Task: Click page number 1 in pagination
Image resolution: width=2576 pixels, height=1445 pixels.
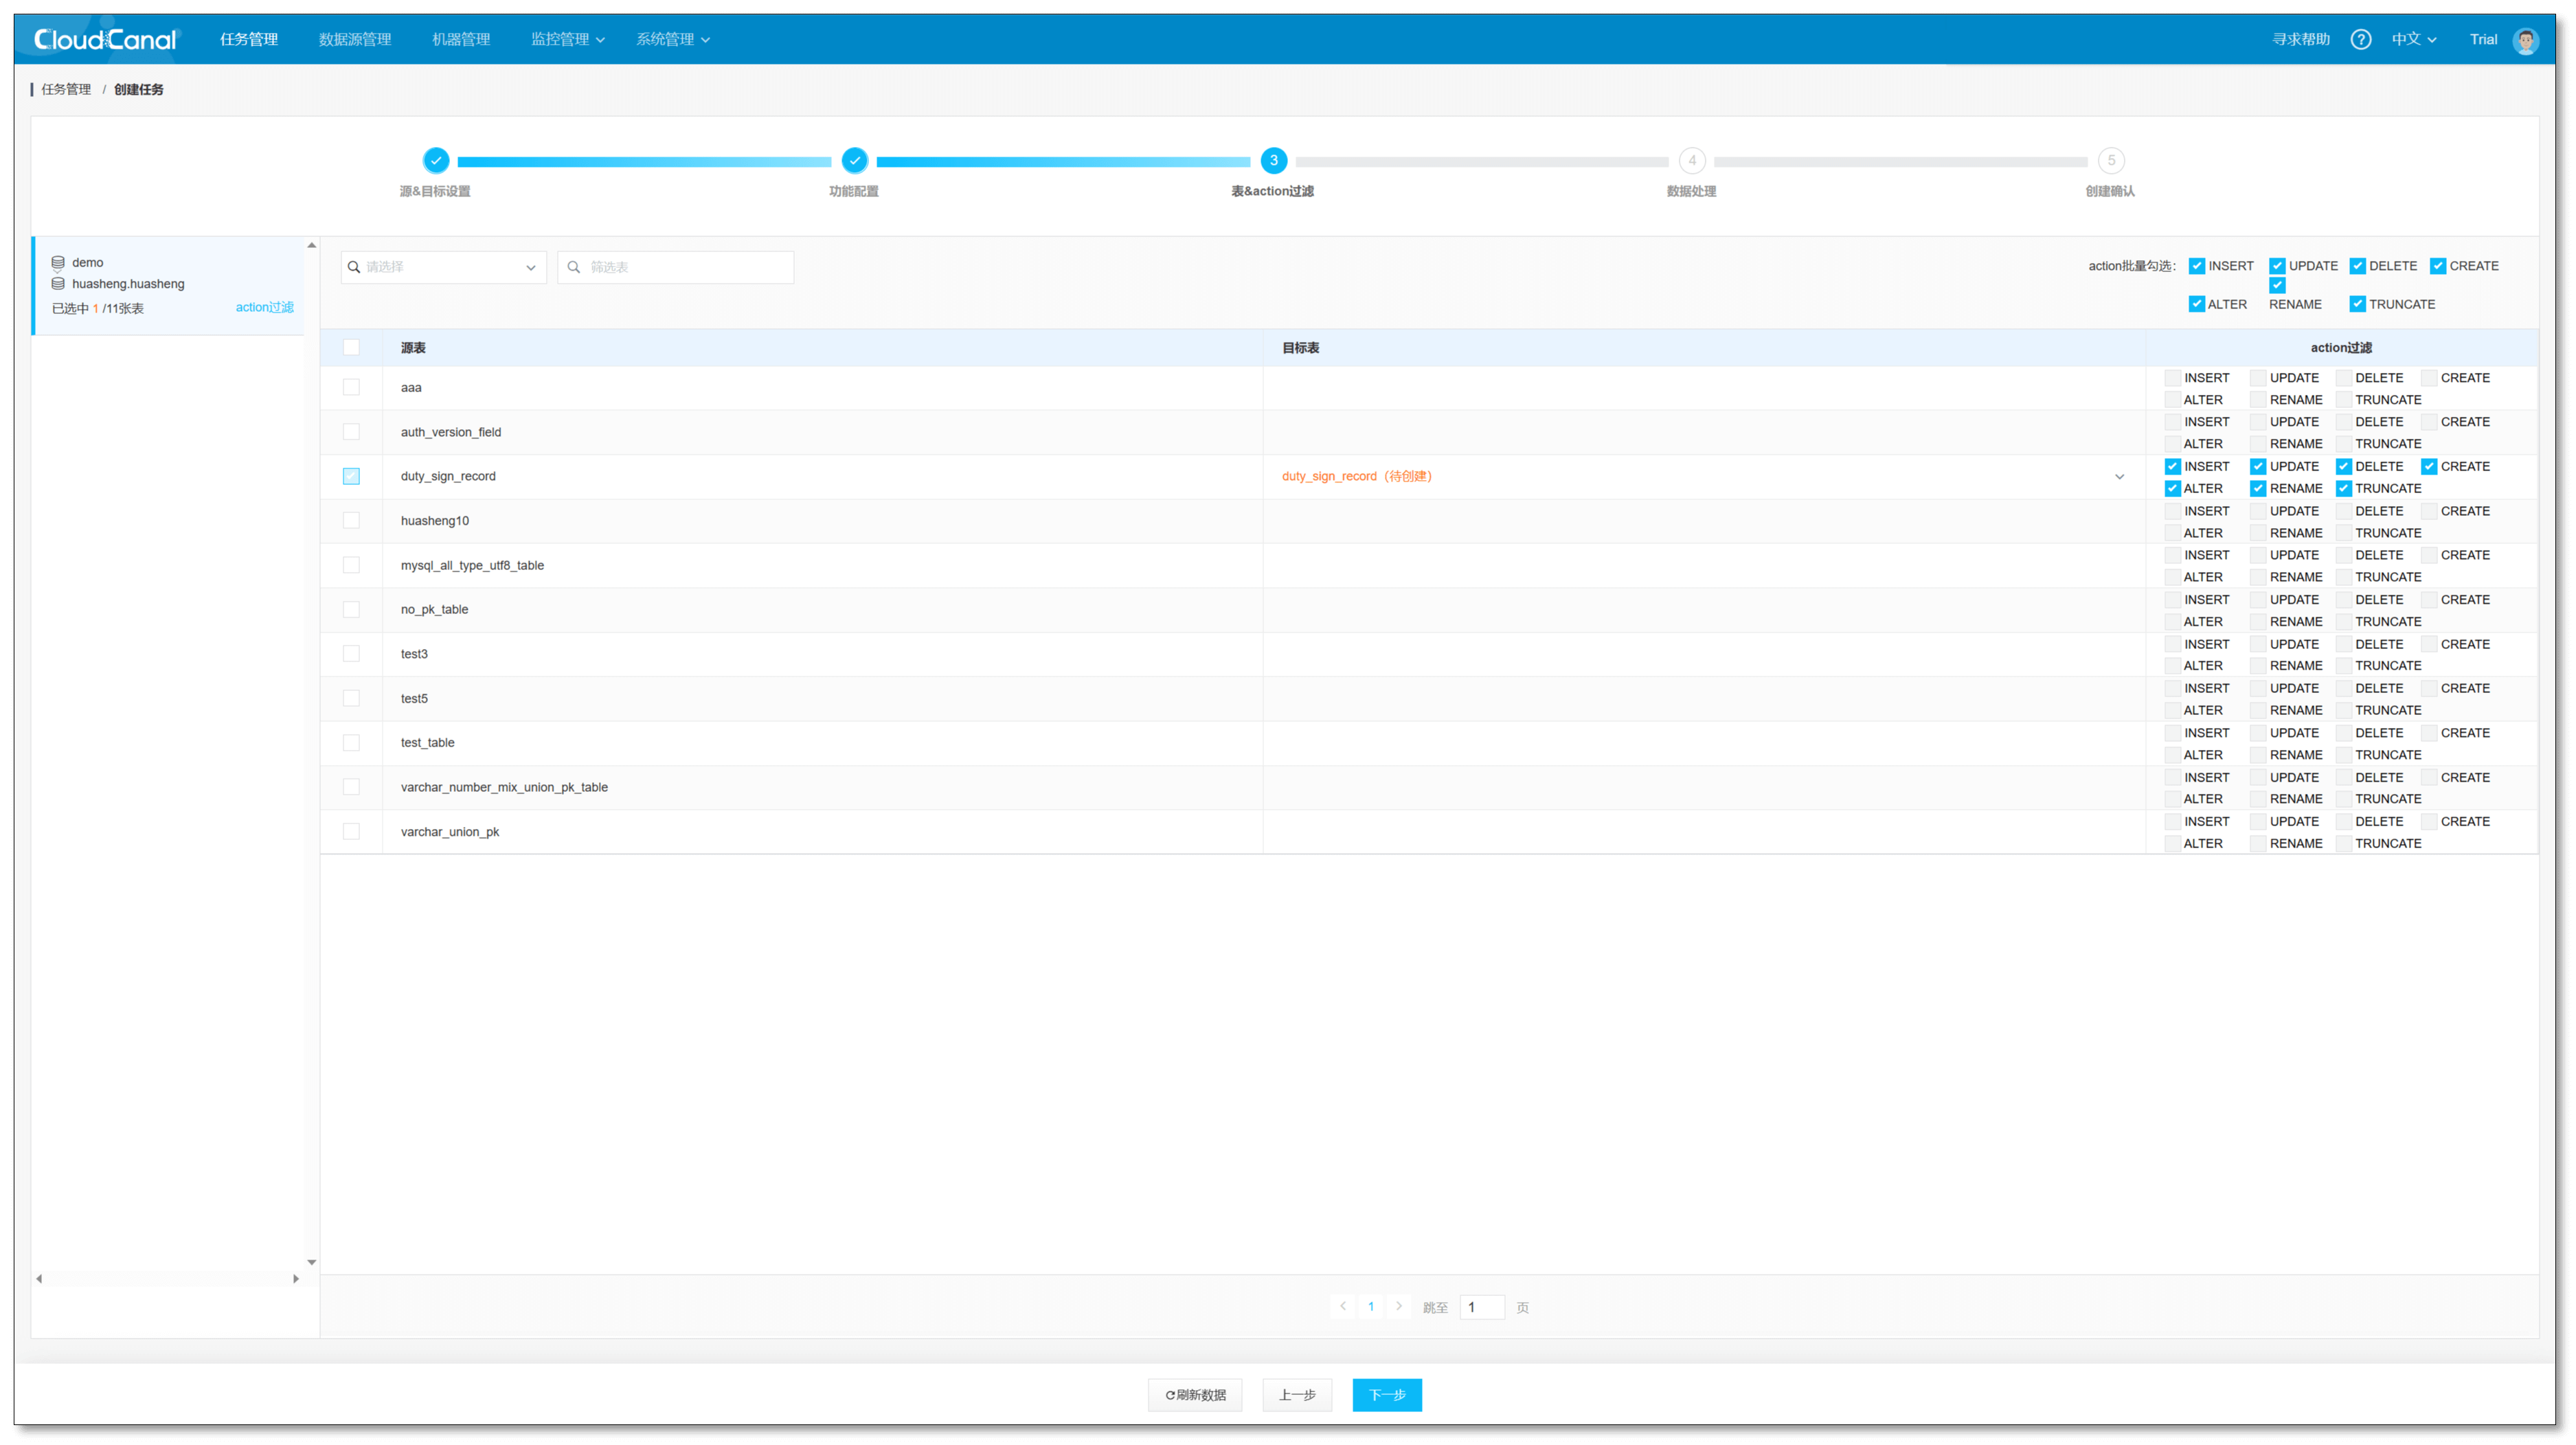Action: [1371, 1306]
